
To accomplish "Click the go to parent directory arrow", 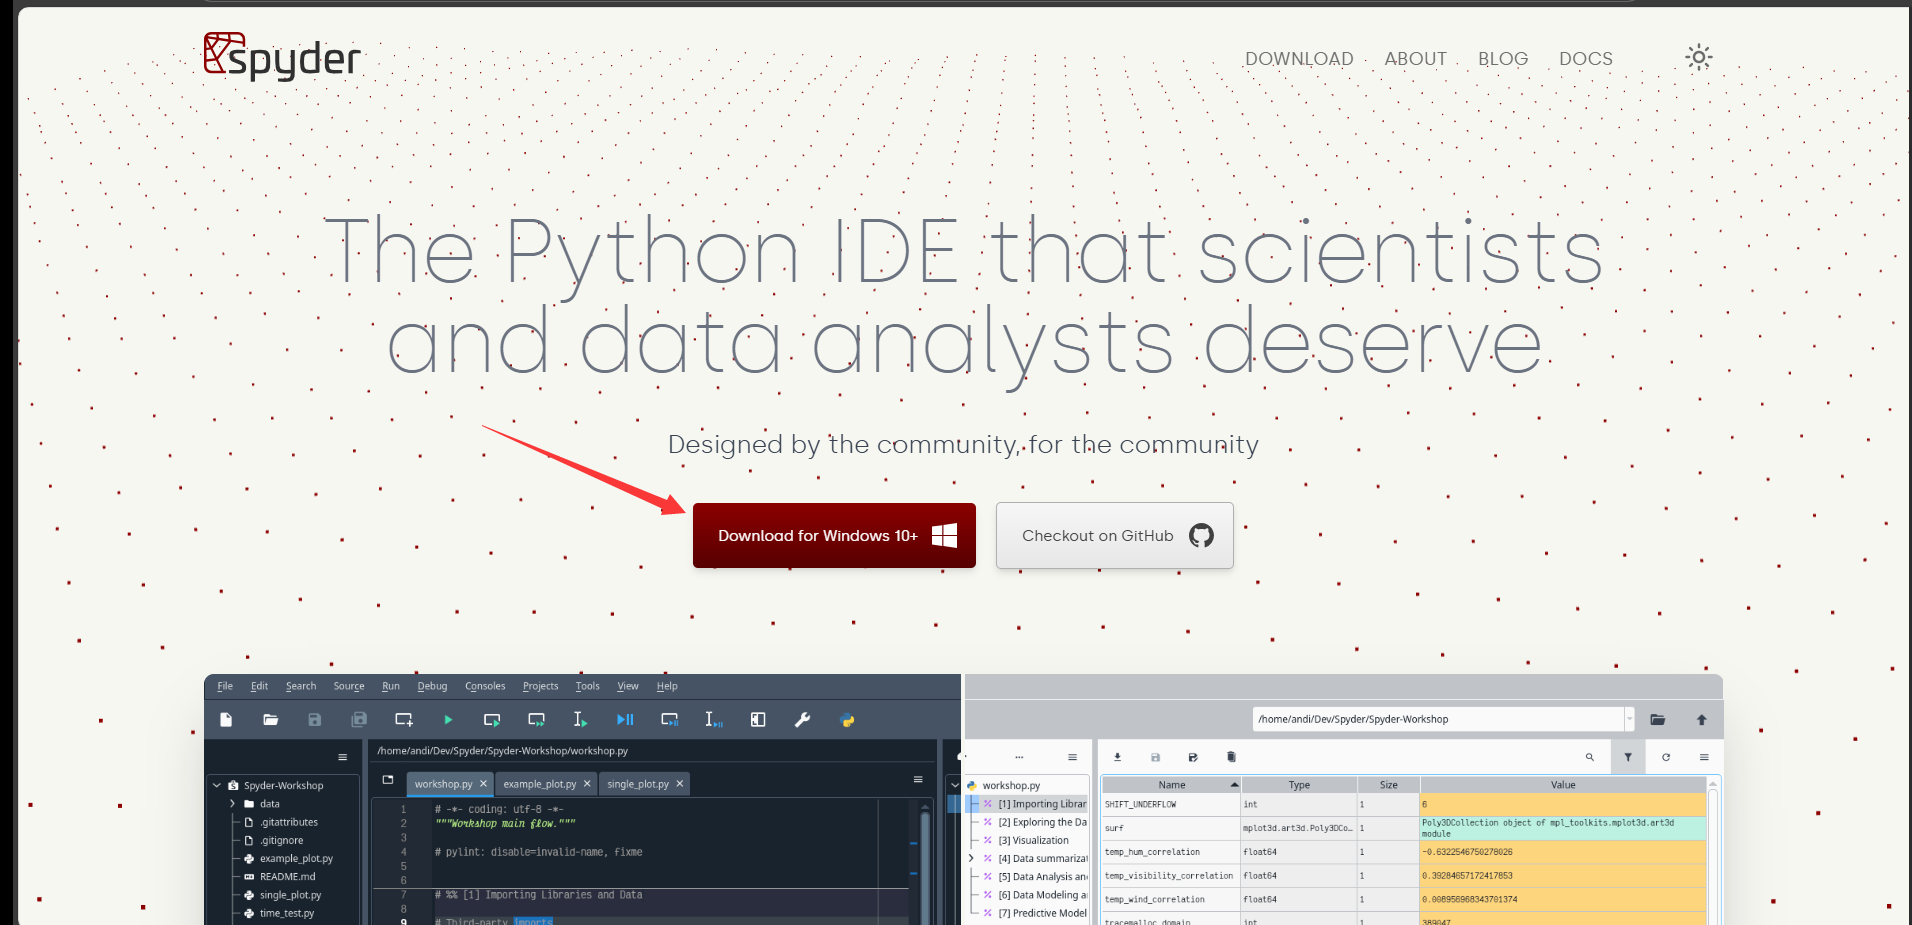I will pos(1702,719).
